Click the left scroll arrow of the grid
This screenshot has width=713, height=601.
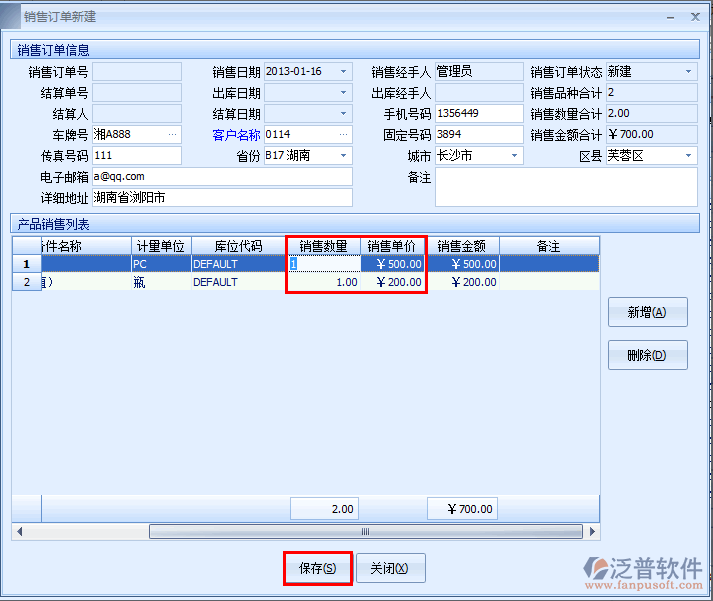(19, 531)
